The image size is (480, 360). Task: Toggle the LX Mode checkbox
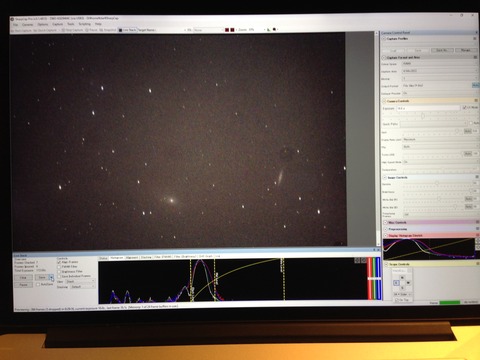(464, 108)
